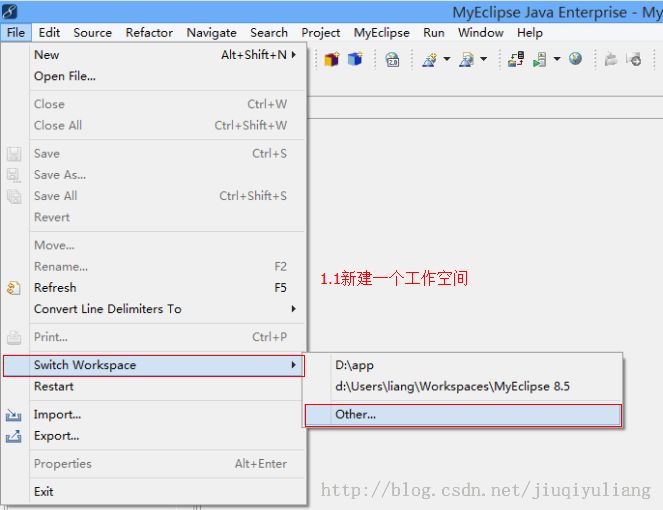This screenshot has height=510, width=663.
Task: Open the File menu
Action: point(16,33)
